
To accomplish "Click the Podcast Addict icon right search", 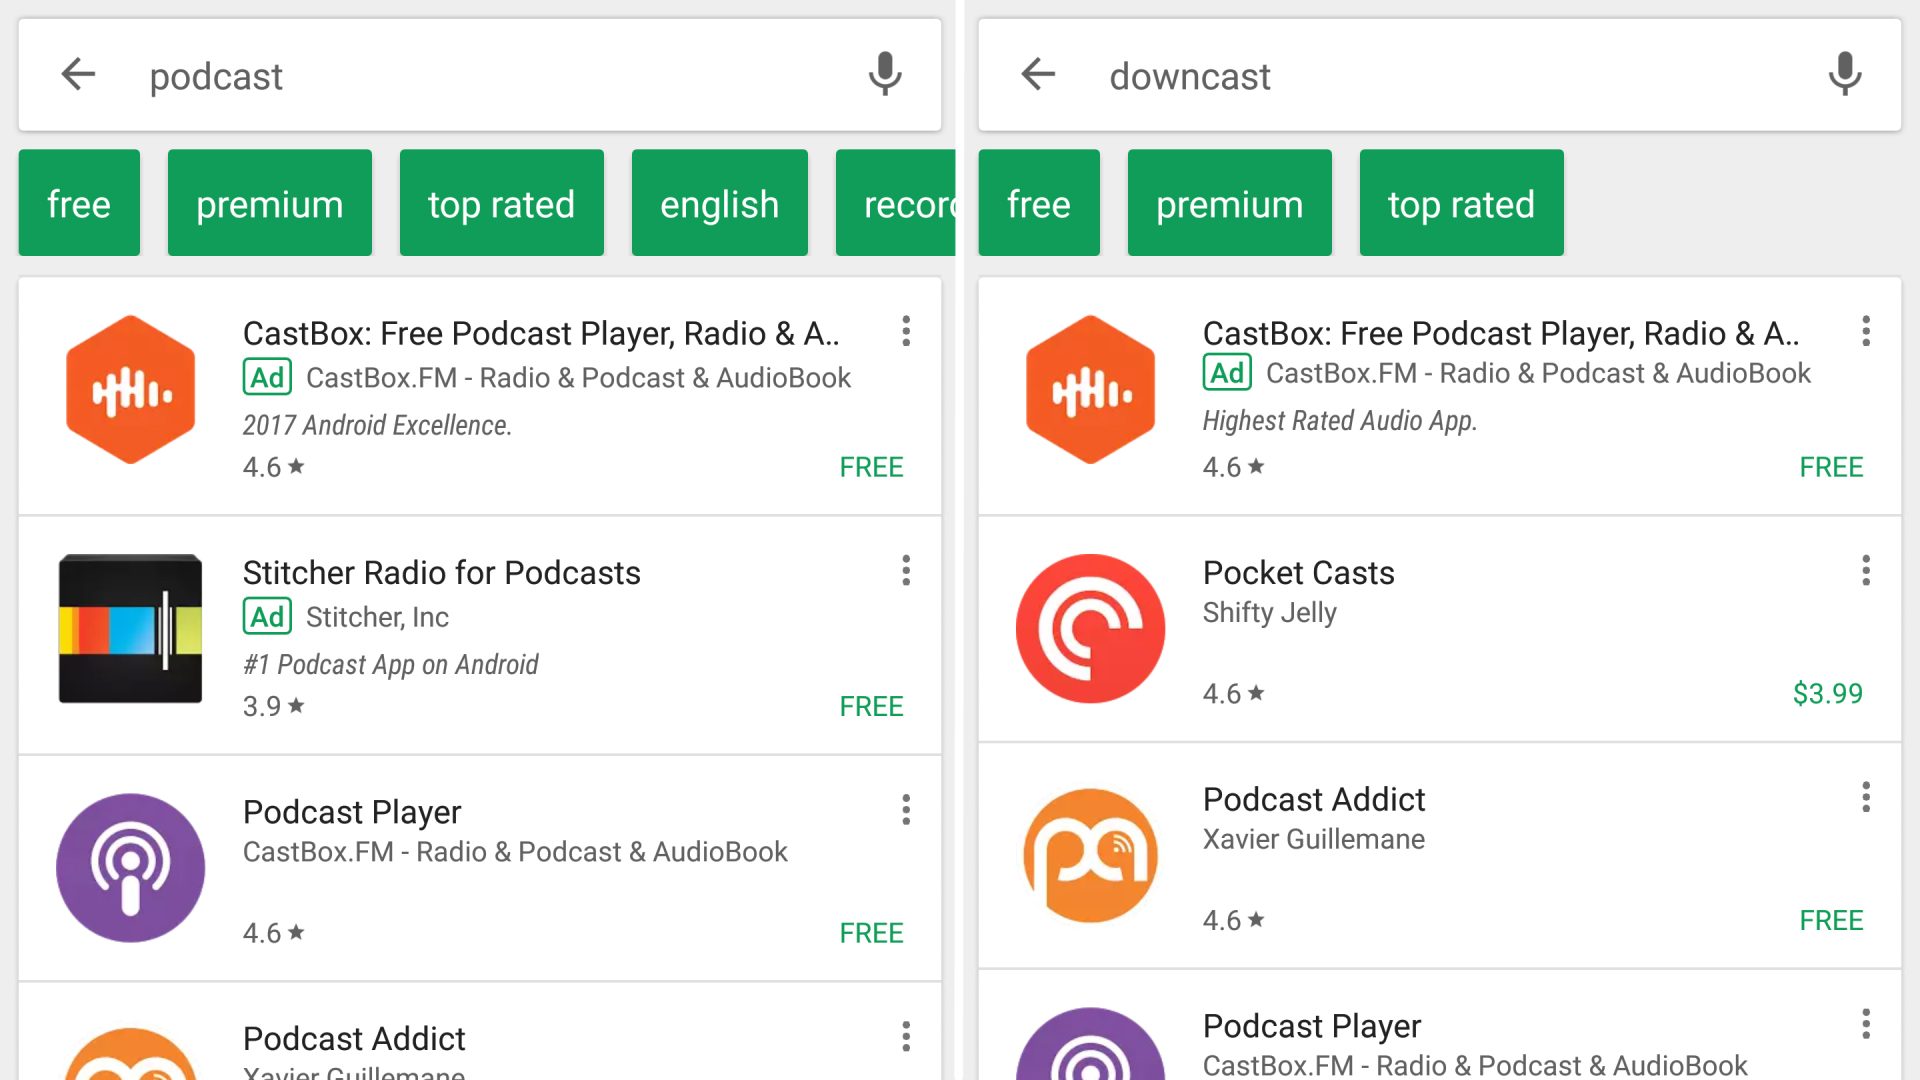I will tap(1092, 855).
